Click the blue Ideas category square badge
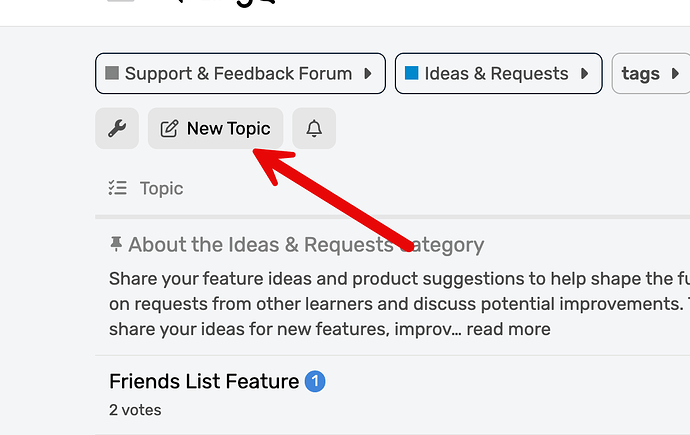 [x=411, y=73]
